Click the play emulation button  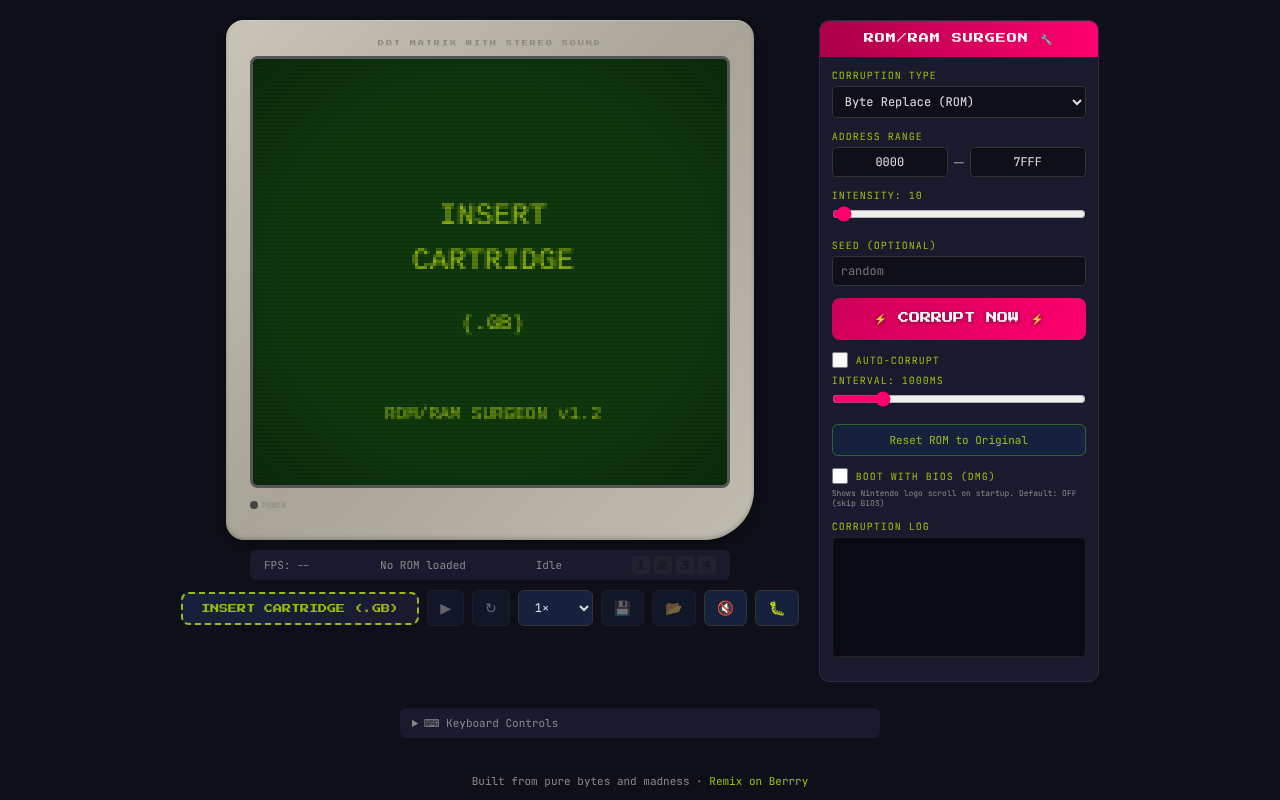tap(445, 608)
